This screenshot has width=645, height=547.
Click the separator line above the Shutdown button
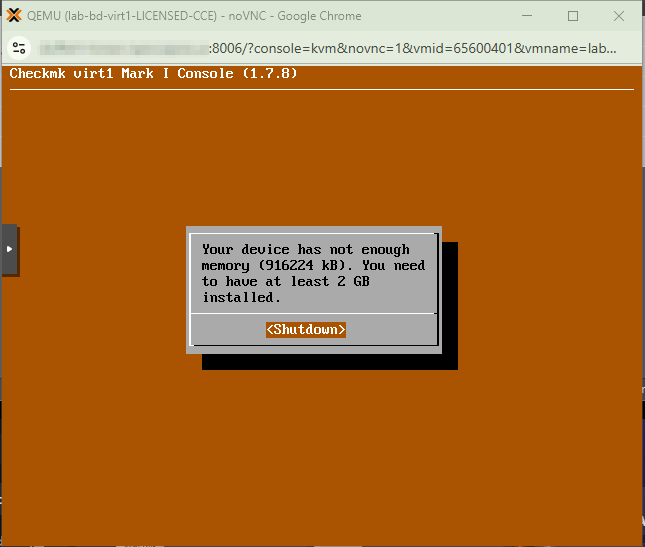(x=313, y=314)
